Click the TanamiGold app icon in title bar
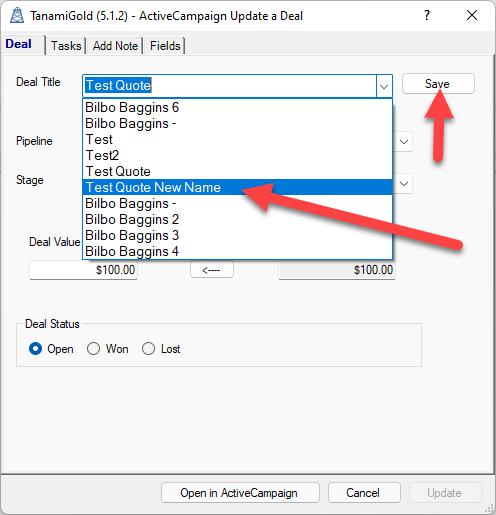Viewport: 496px width, 515px height. (17, 15)
